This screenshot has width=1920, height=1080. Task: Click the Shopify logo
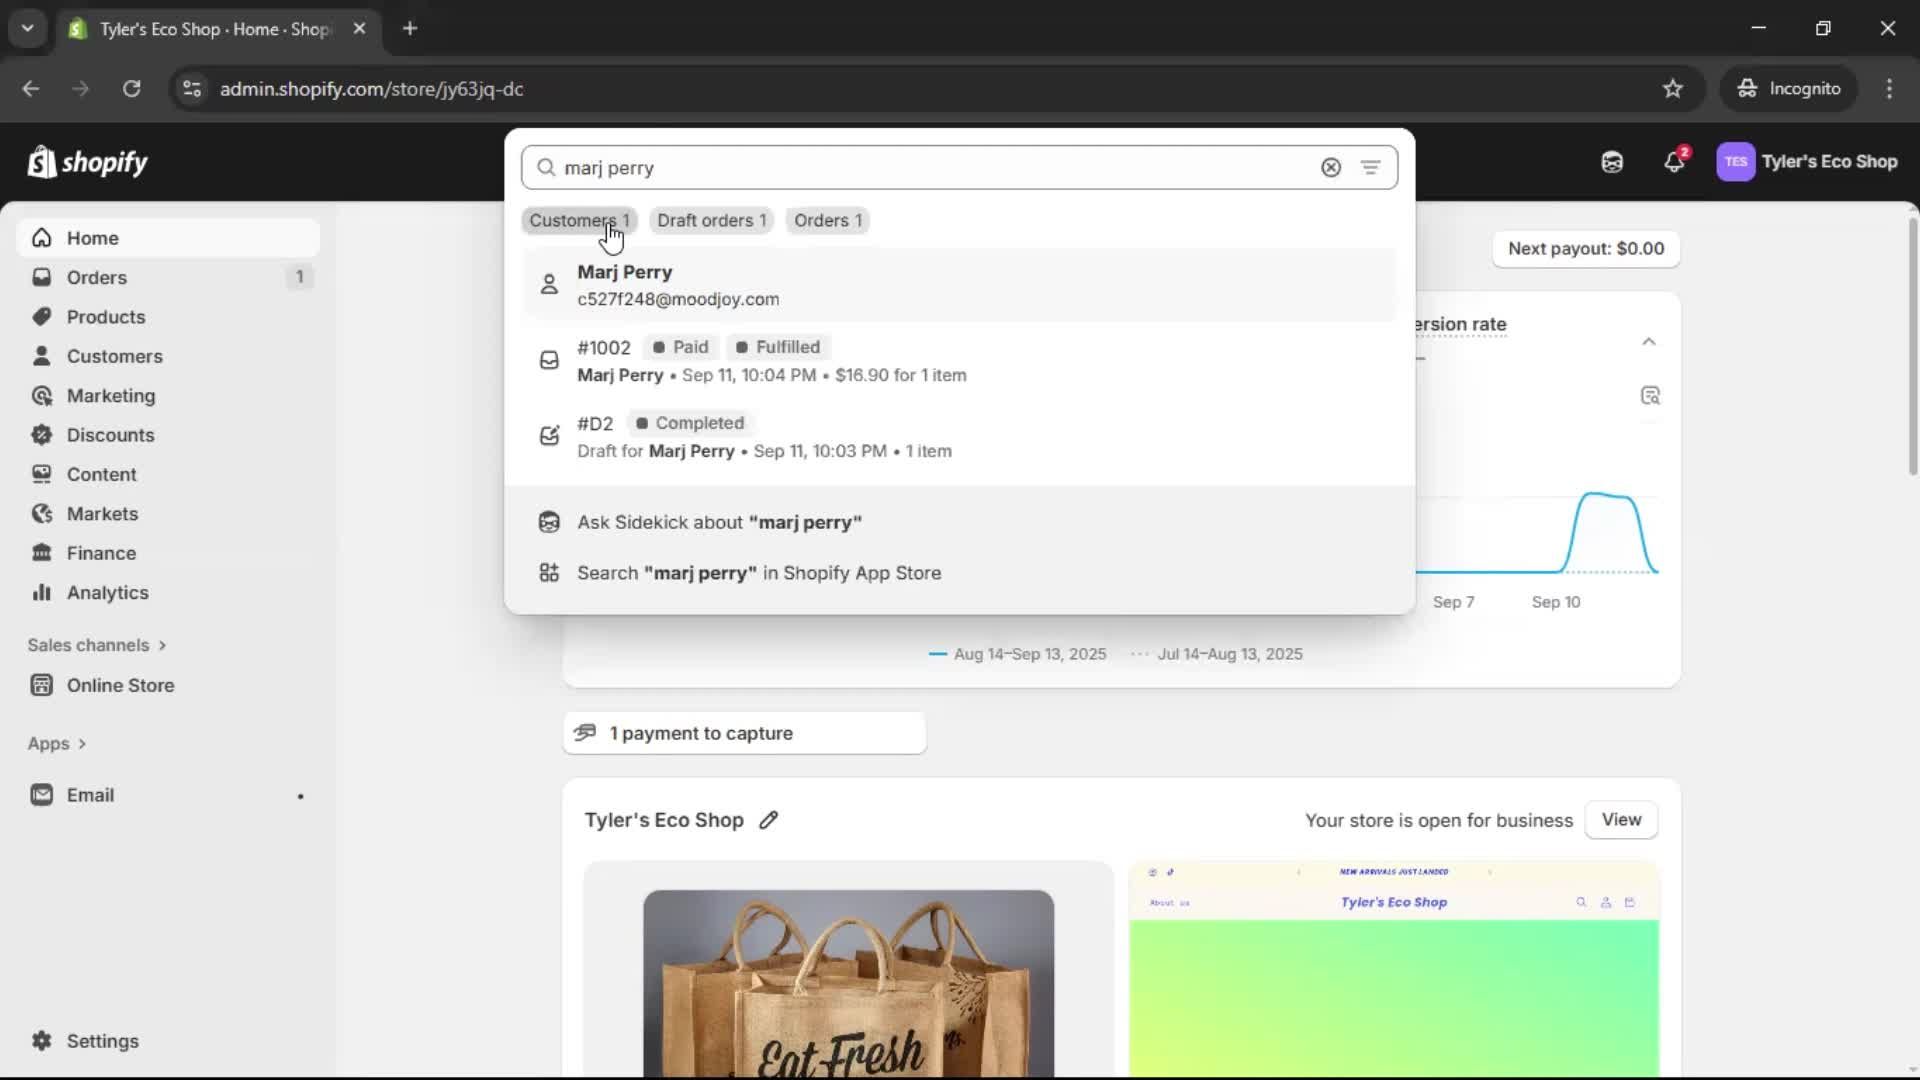point(88,162)
